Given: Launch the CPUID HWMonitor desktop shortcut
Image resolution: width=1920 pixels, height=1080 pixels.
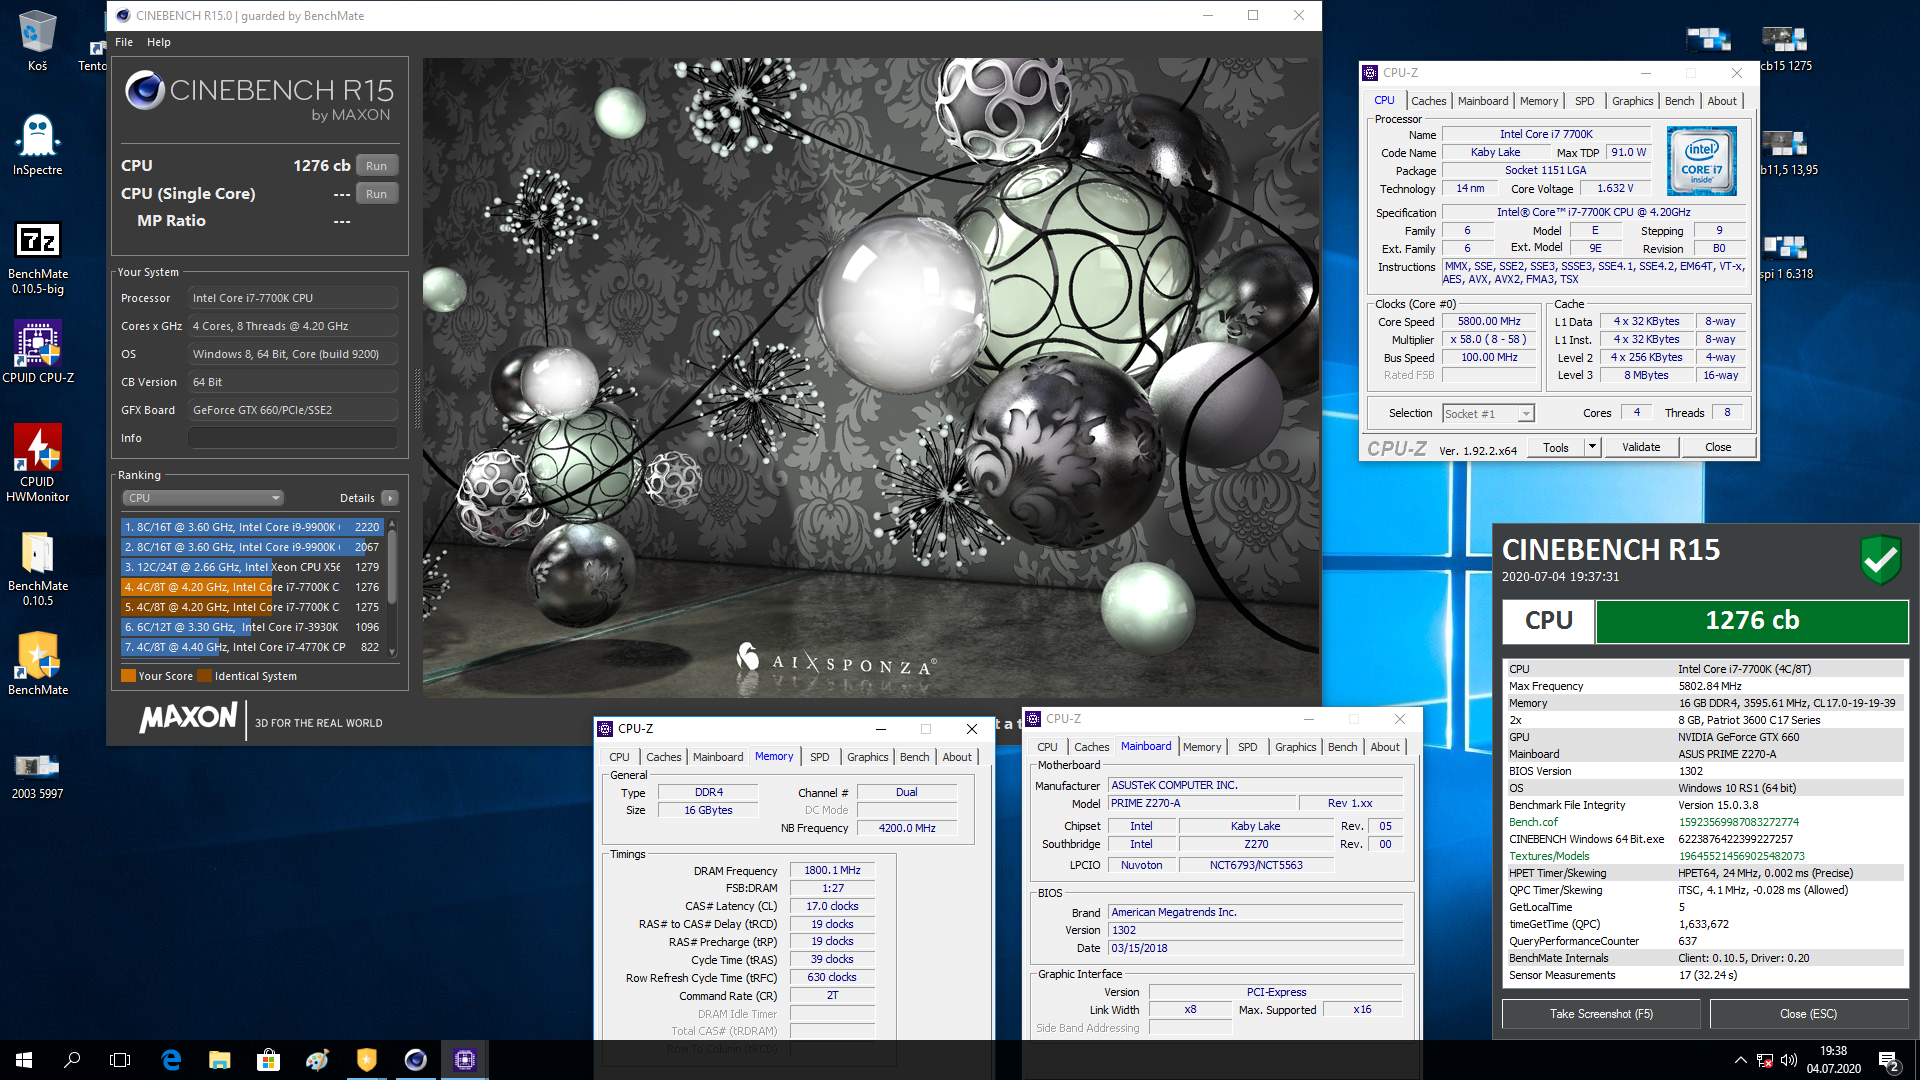Looking at the screenshot, I should 38,462.
